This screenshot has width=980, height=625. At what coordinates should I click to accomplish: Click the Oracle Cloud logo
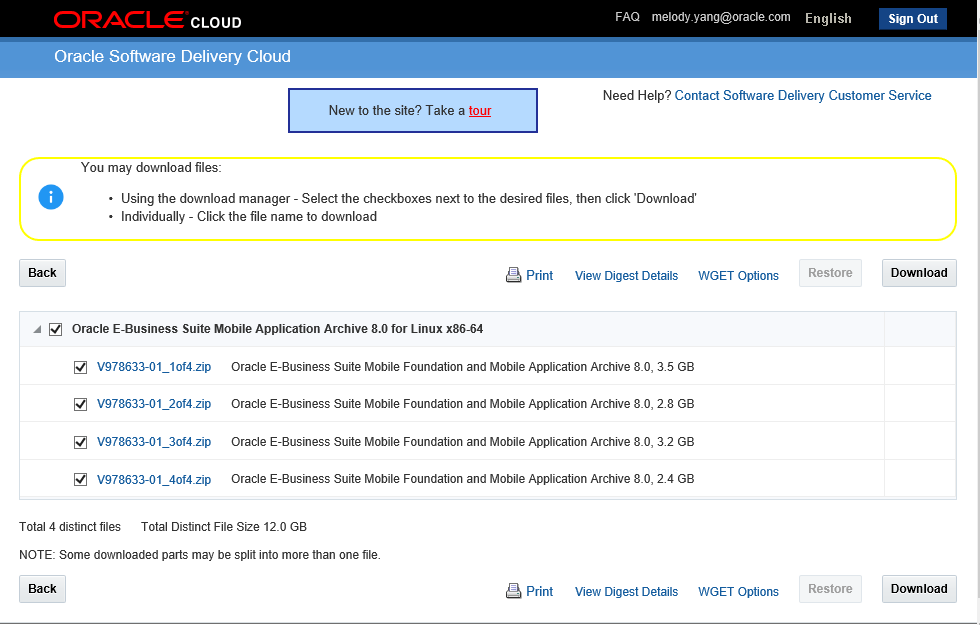pyautogui.click(x=148, y=20)
